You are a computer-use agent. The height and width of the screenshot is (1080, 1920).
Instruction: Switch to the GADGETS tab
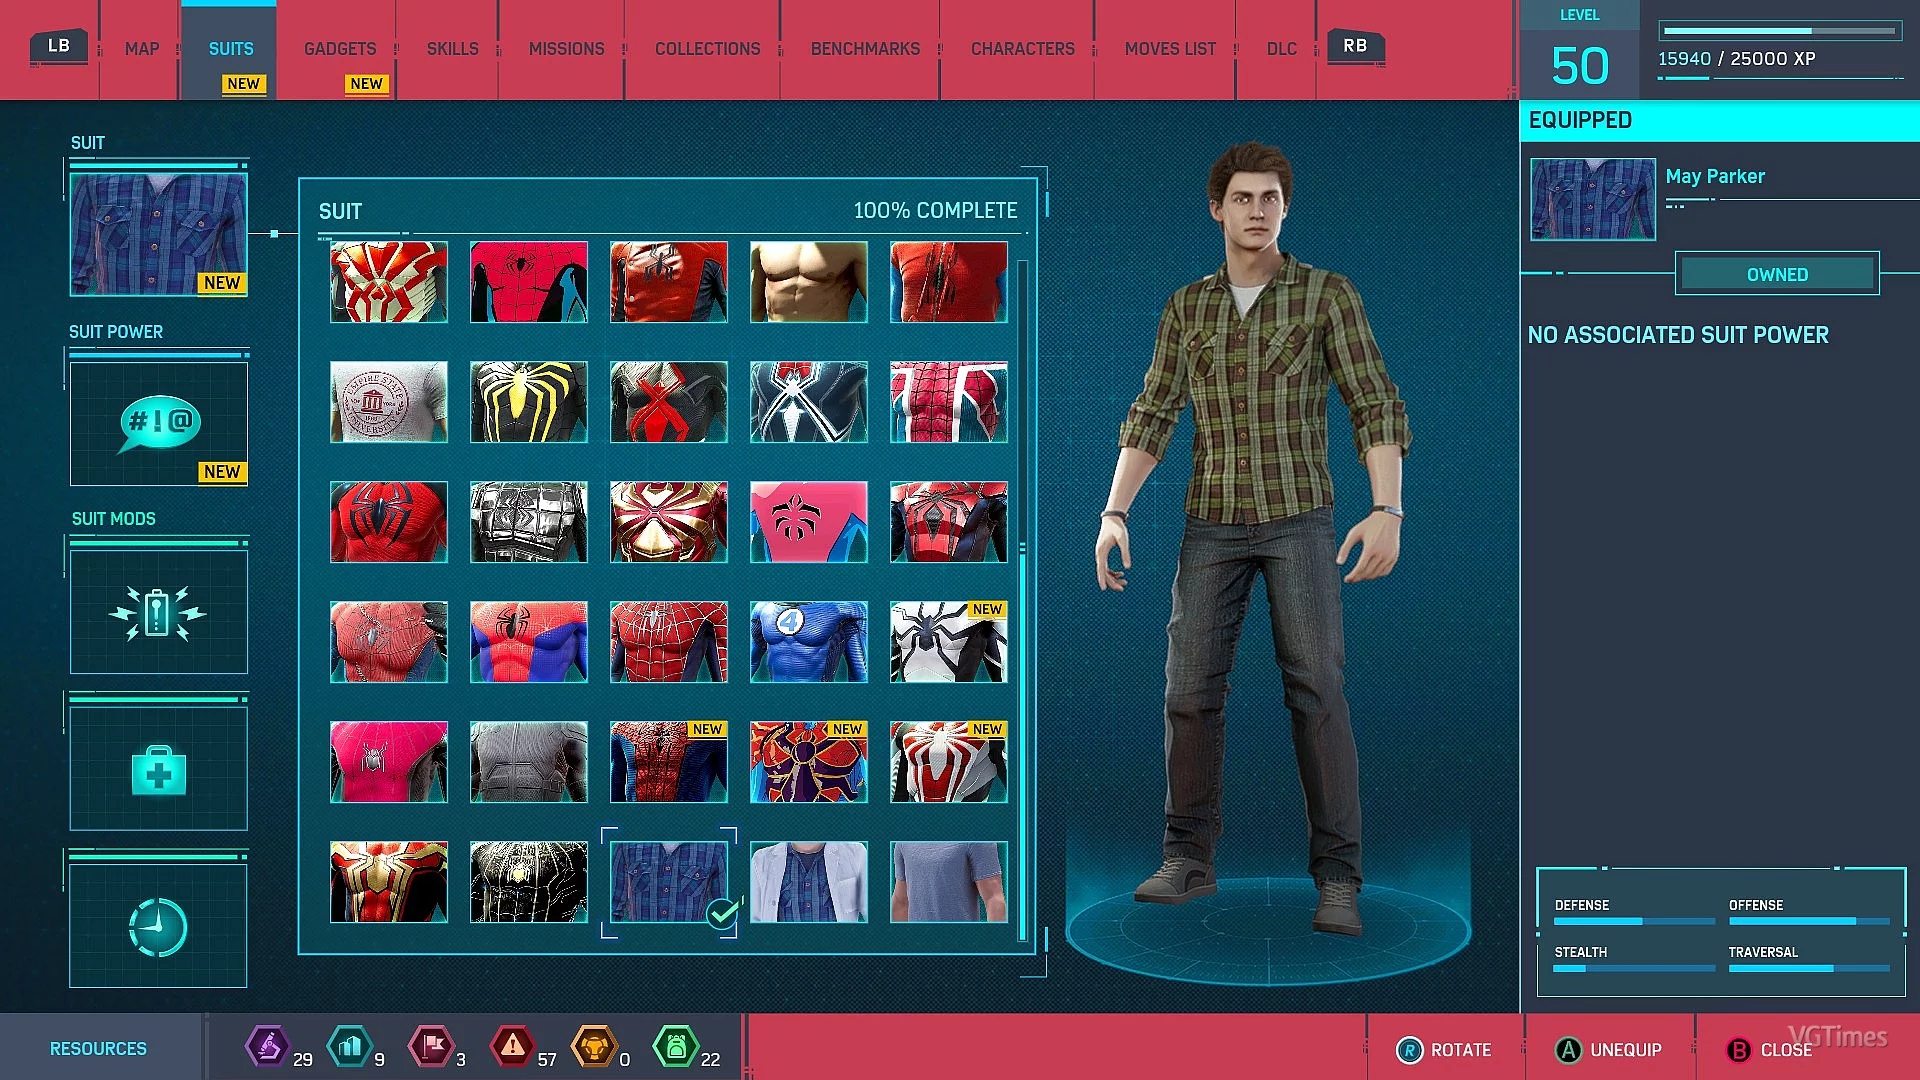pyautogui.click(x=340, y=49)
